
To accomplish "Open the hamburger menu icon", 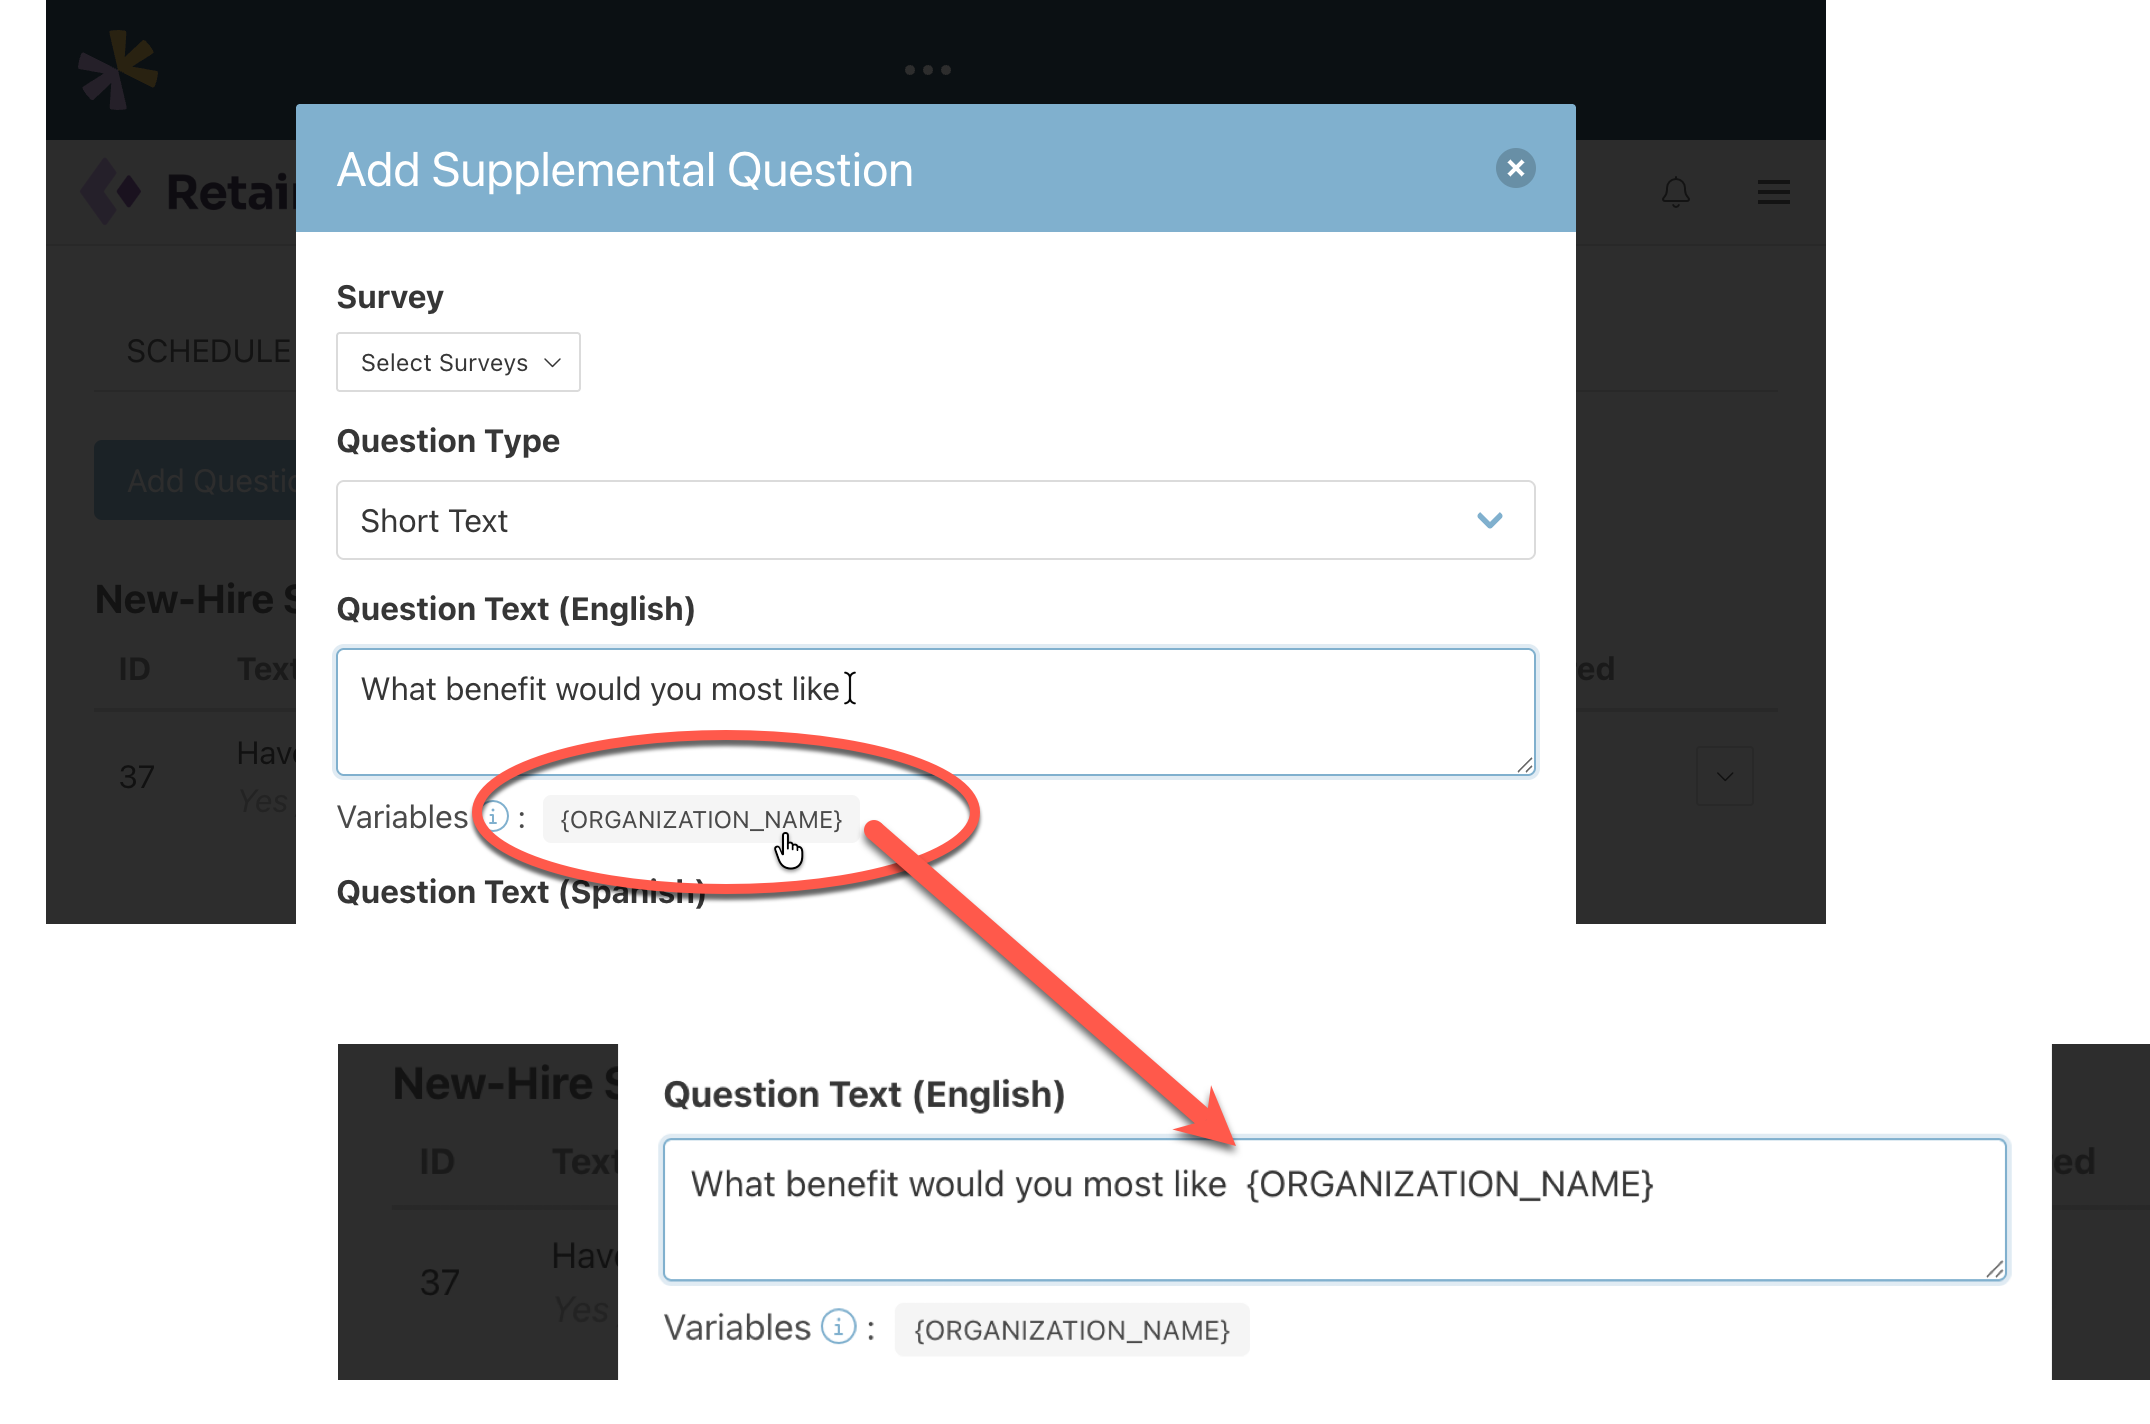I will [1773, 192].
